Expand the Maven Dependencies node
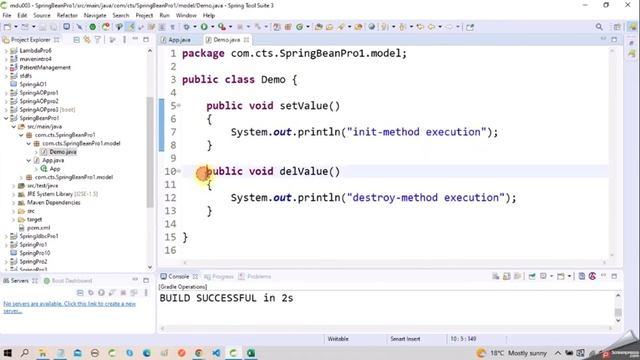 13,202
